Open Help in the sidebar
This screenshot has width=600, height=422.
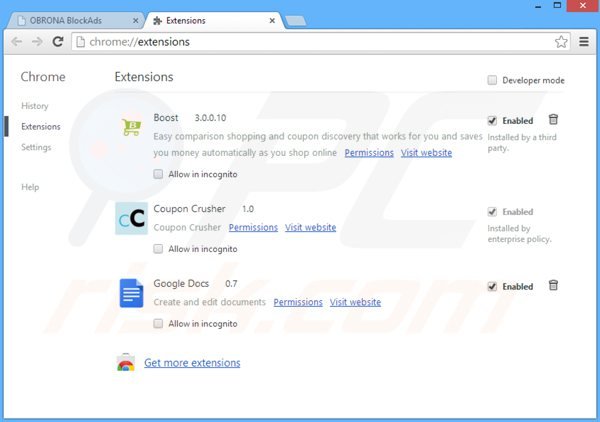tap(30, 187)
